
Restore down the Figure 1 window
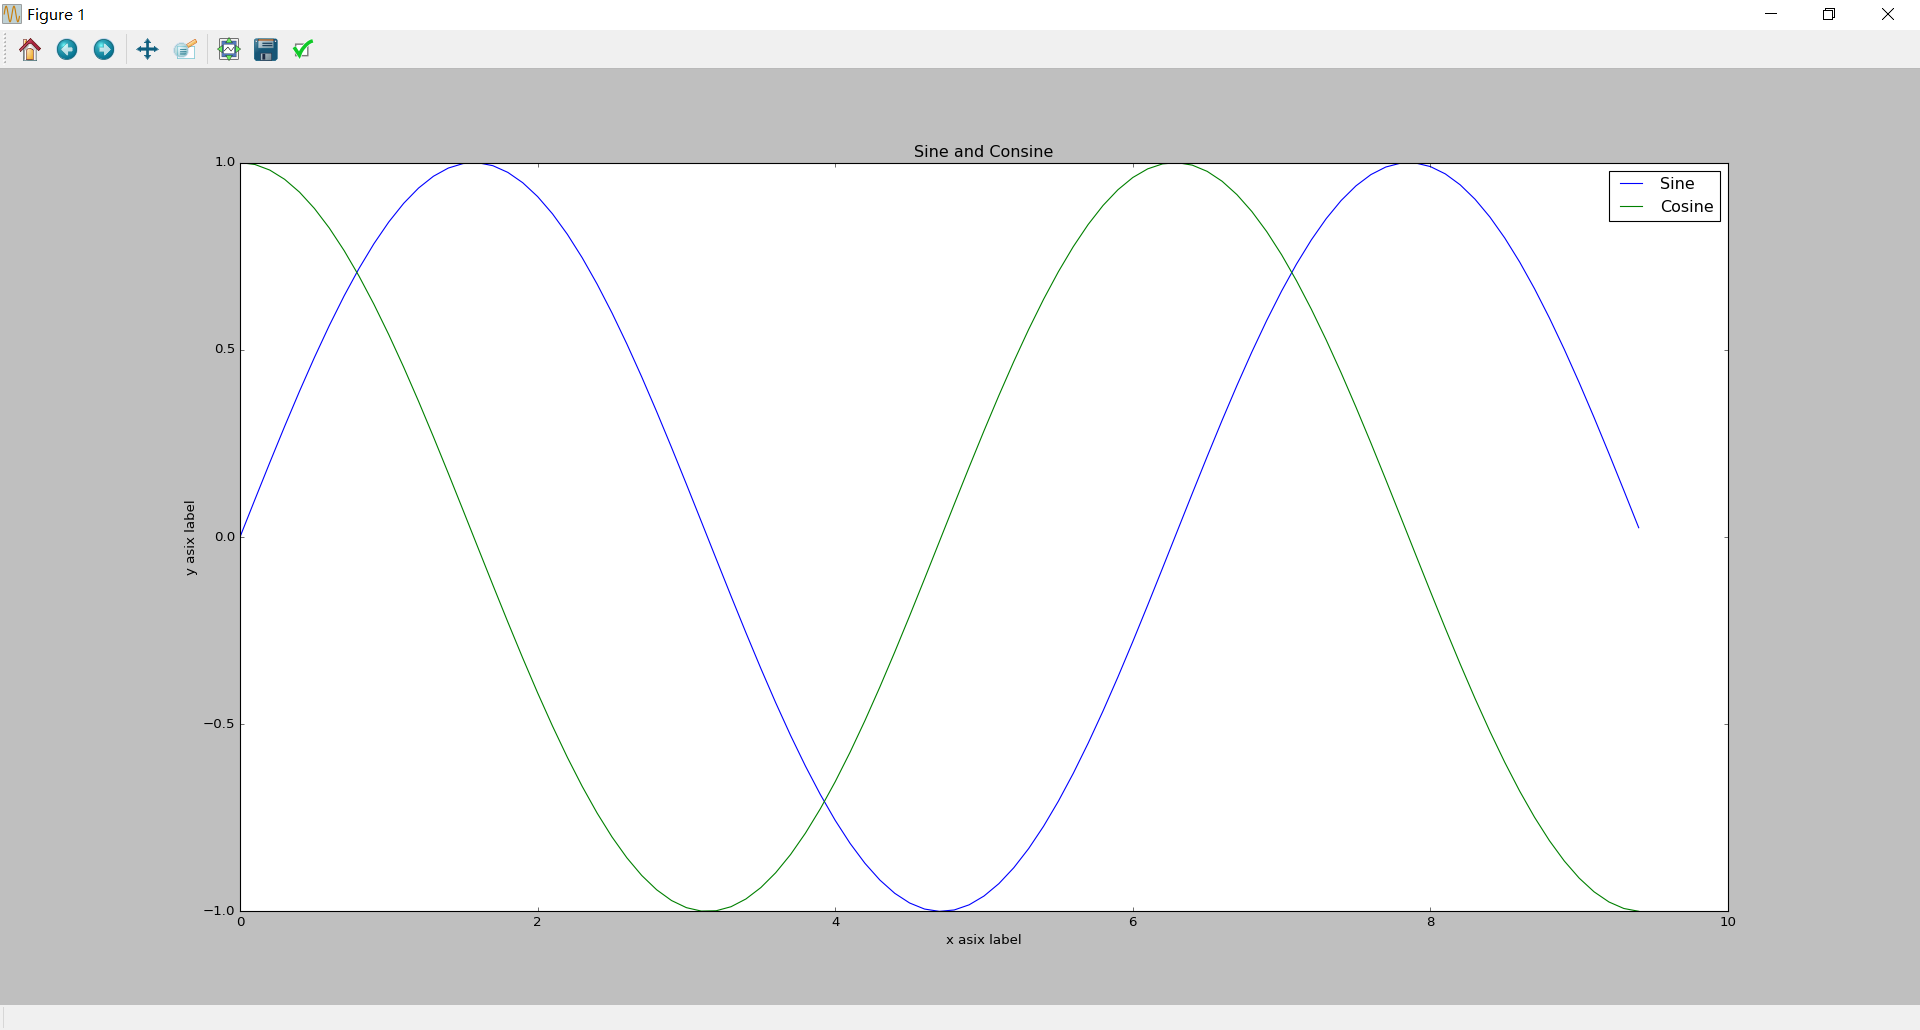pos(1829,14)
